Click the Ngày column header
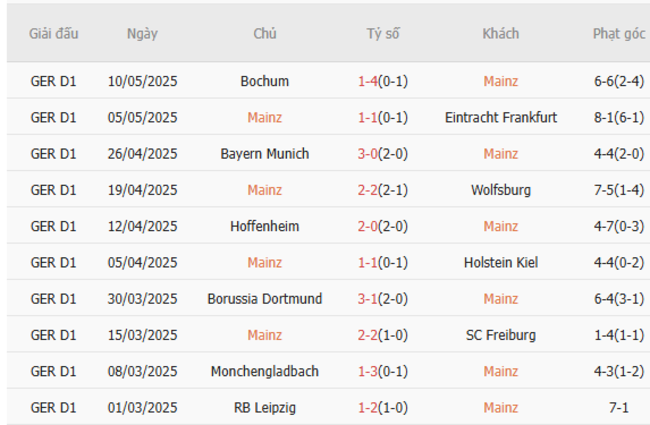 (x=142, y=33)
